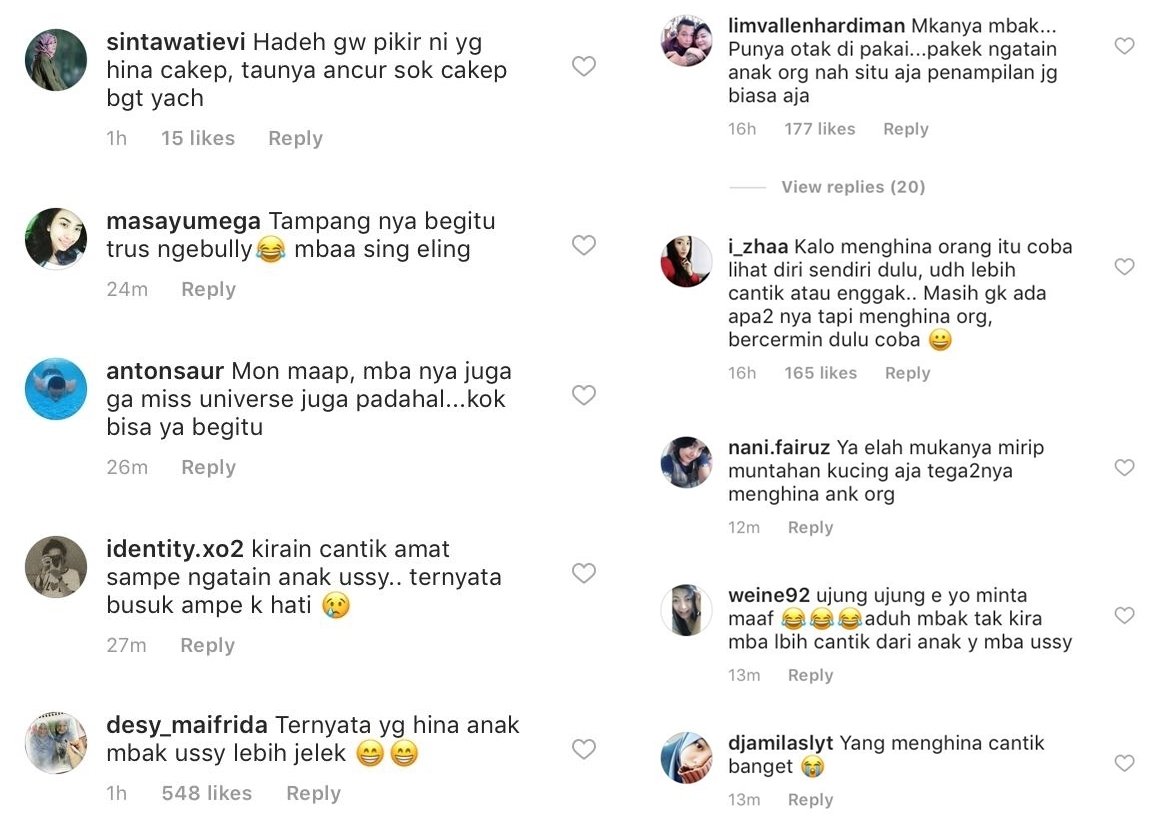Image resolution: width=1171 pixels, height=826 pixels.
Task: Like desy_maifrida's comment with heart icon
Action: [583, 749]
